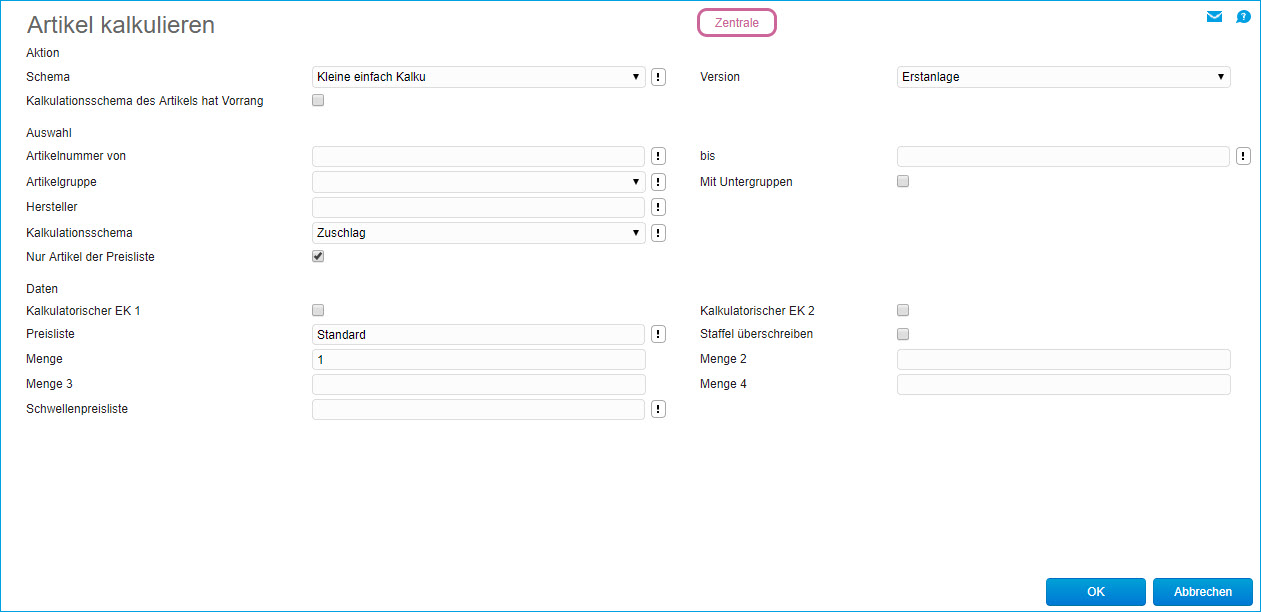Click lookup icon beside Artikelnummer von field
This screenshot has height=612, width=1261.
click(659, 156)
